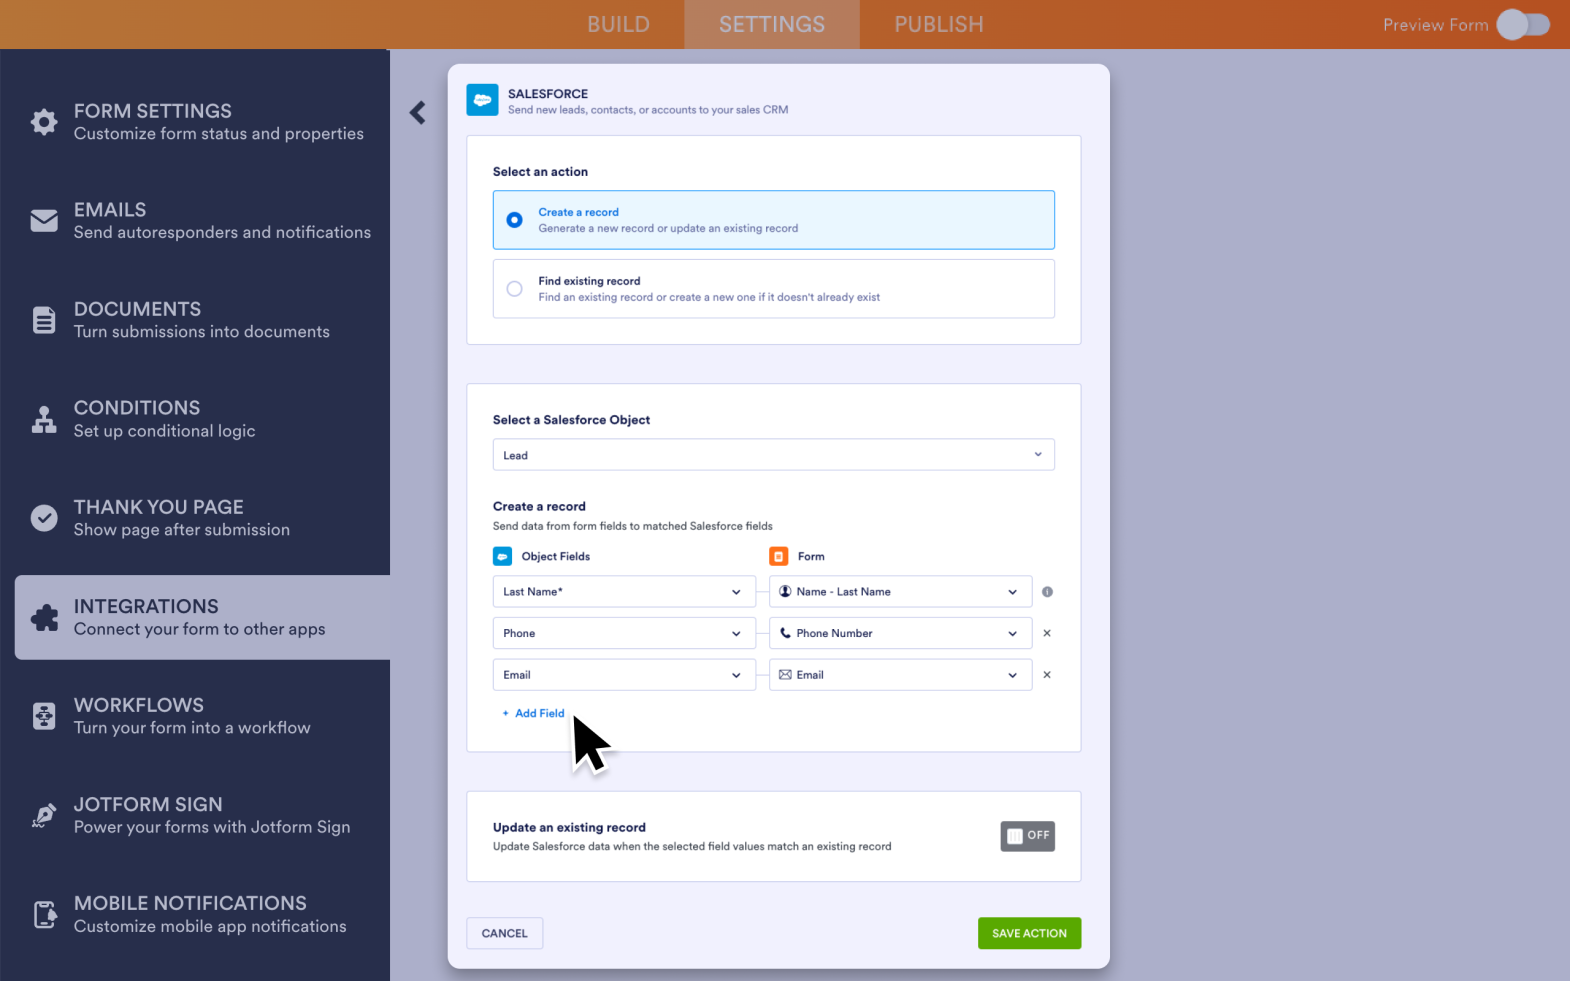The height and width of the screenshot is (981, 1570).
Task: Click the info icon beside Last Name
Action: [x=1047, y=592]
